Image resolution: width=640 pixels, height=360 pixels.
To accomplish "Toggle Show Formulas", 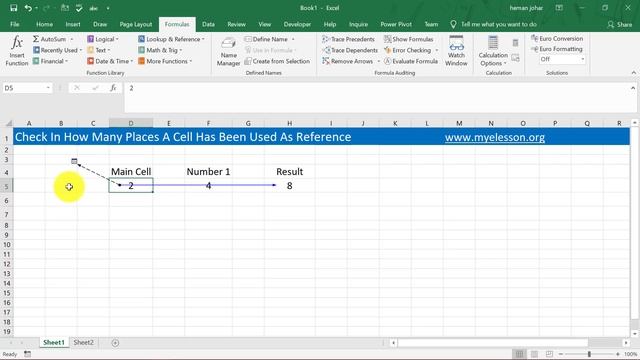I will click(x=409, y=39).
